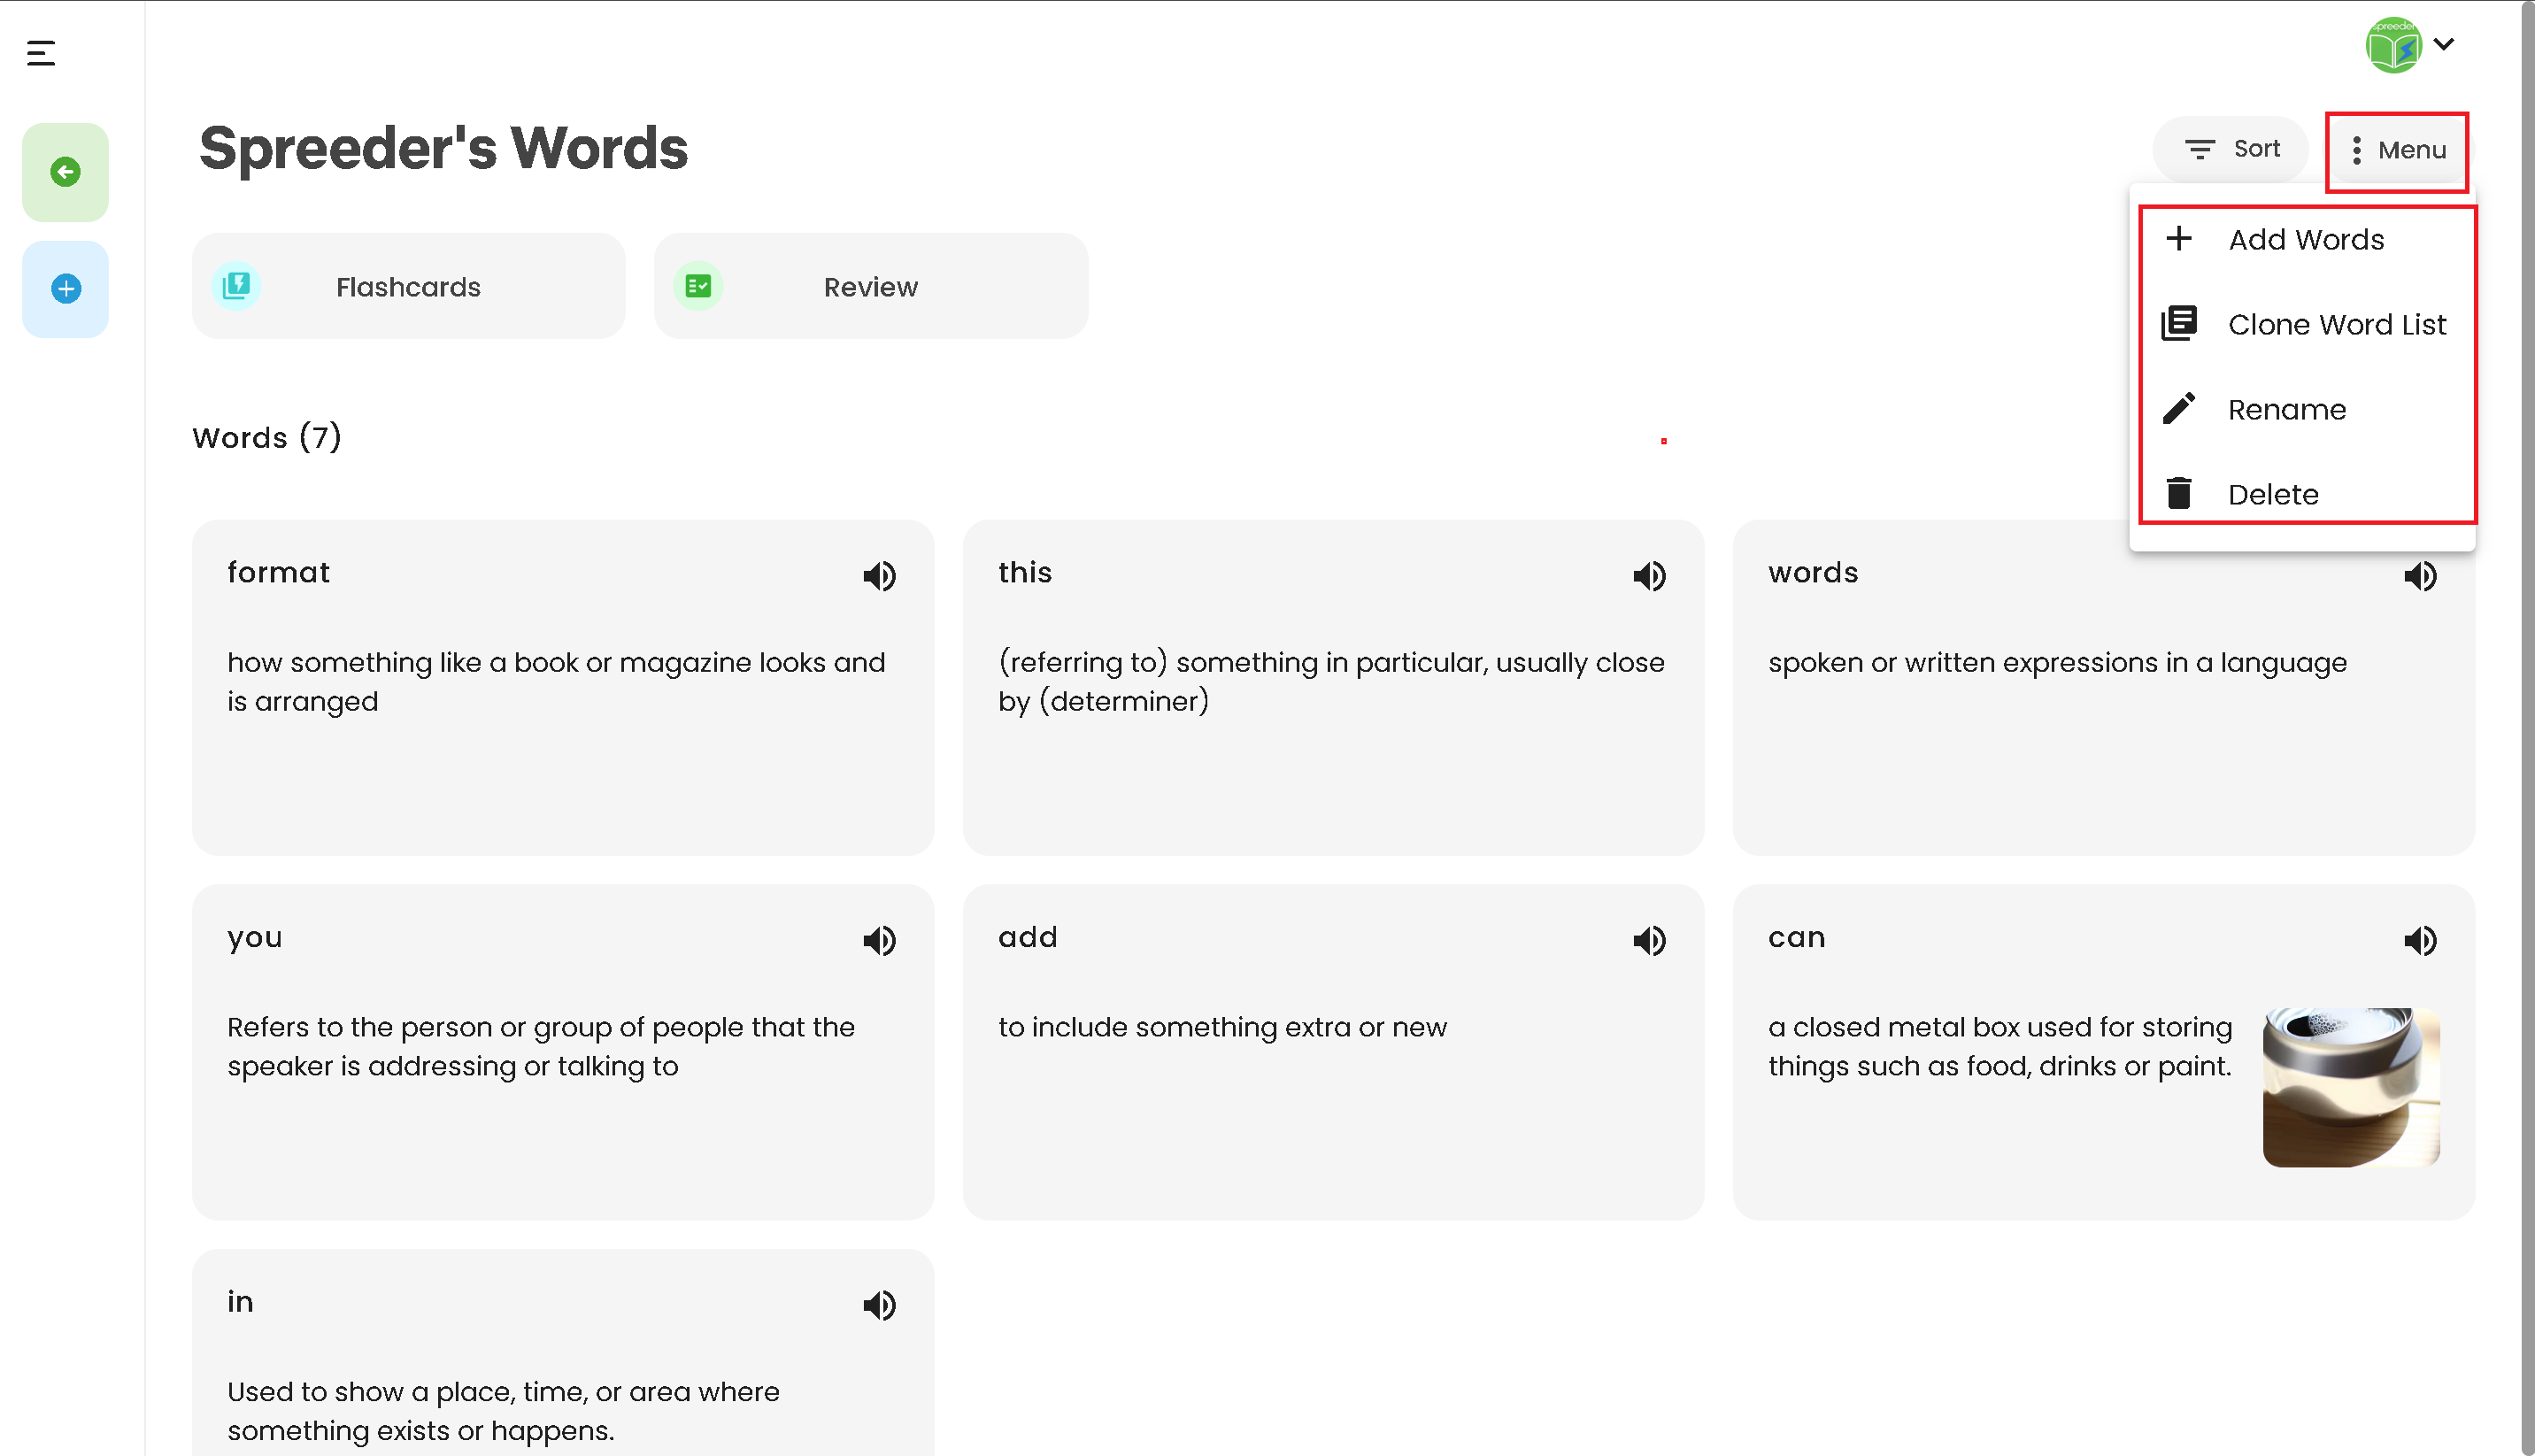
Task: Toggle the three-dot Menu button
Action: tap(2397, 151)
